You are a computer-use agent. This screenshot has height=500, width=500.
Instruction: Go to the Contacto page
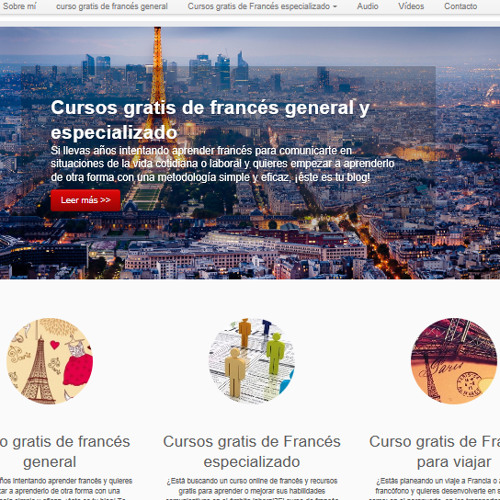[x=460, y=6]
